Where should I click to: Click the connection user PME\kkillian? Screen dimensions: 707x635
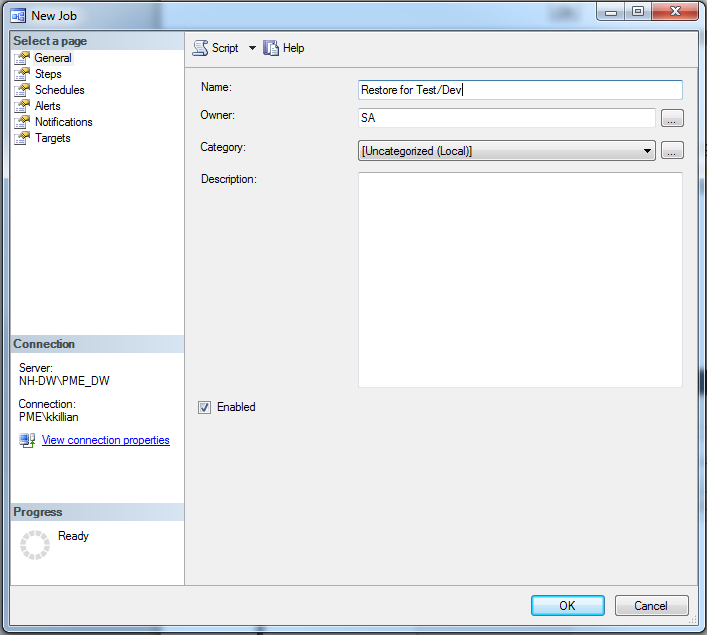[x=49, y=417]
